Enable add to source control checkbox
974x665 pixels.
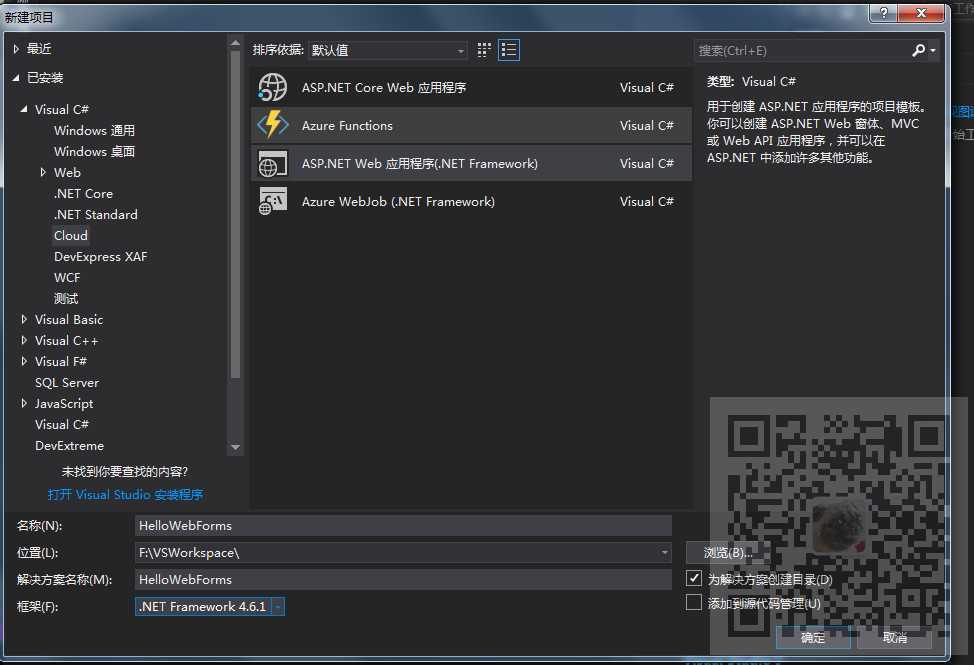tap(694, 602)
